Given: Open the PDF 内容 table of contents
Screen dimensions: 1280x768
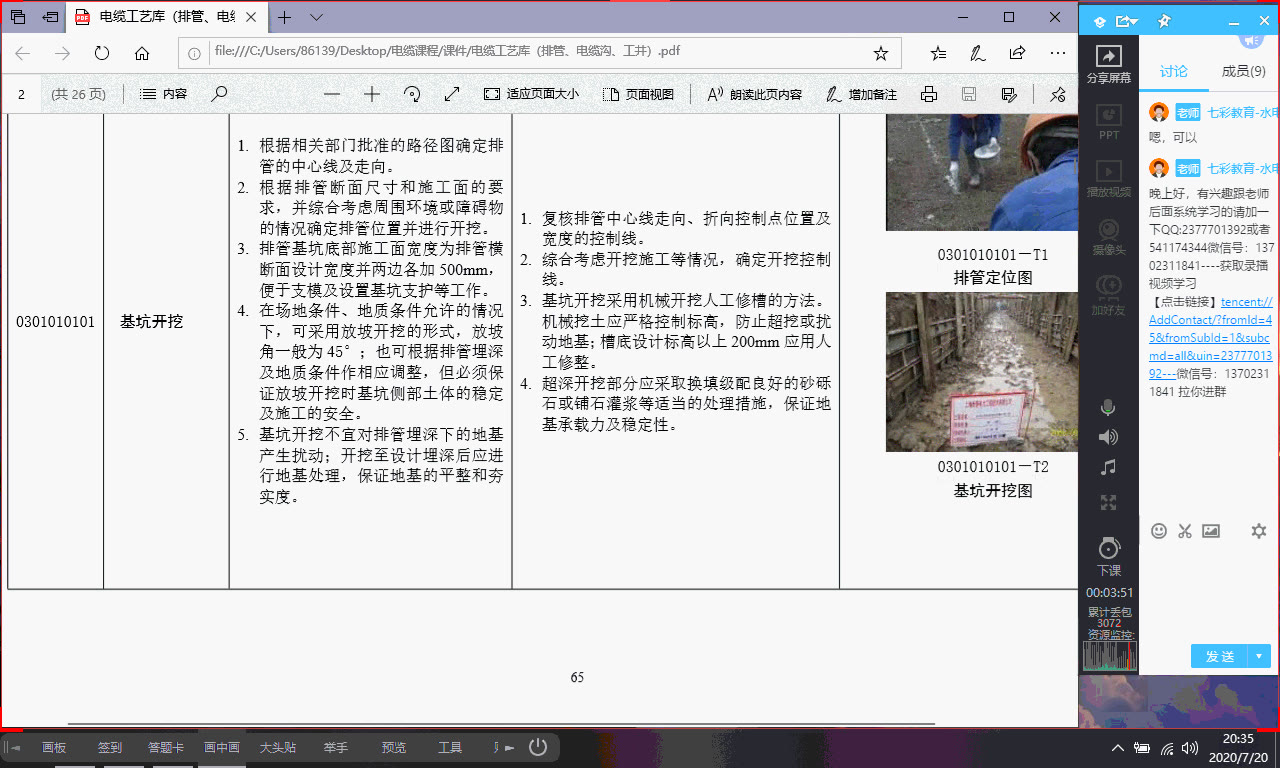Looking at the screenshot, I should click(164, 94).
